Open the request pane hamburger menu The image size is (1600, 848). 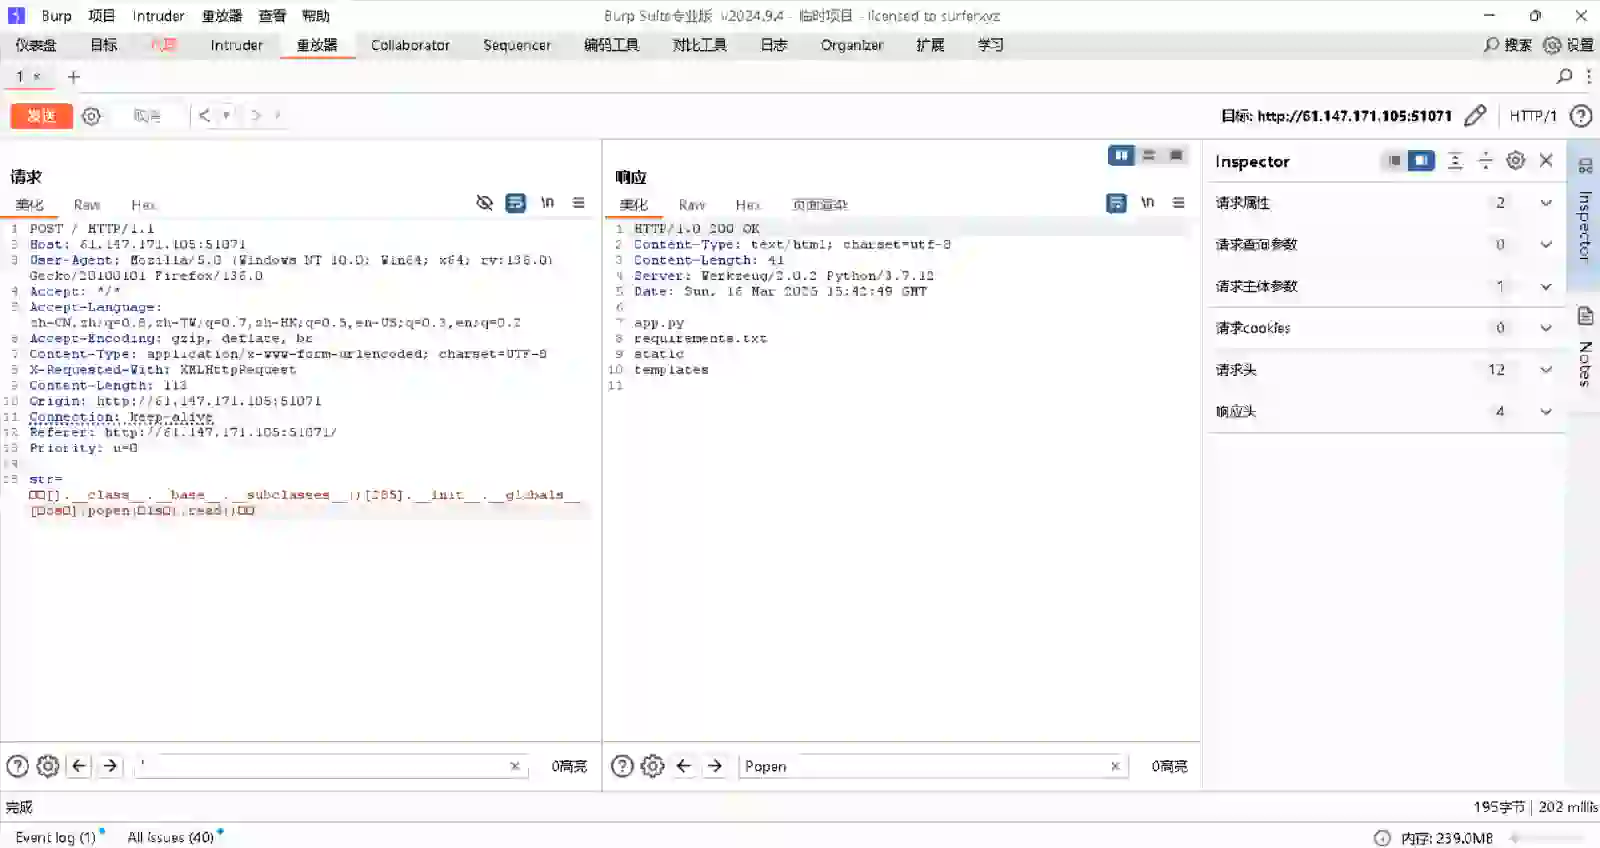[x=578, y=203]
